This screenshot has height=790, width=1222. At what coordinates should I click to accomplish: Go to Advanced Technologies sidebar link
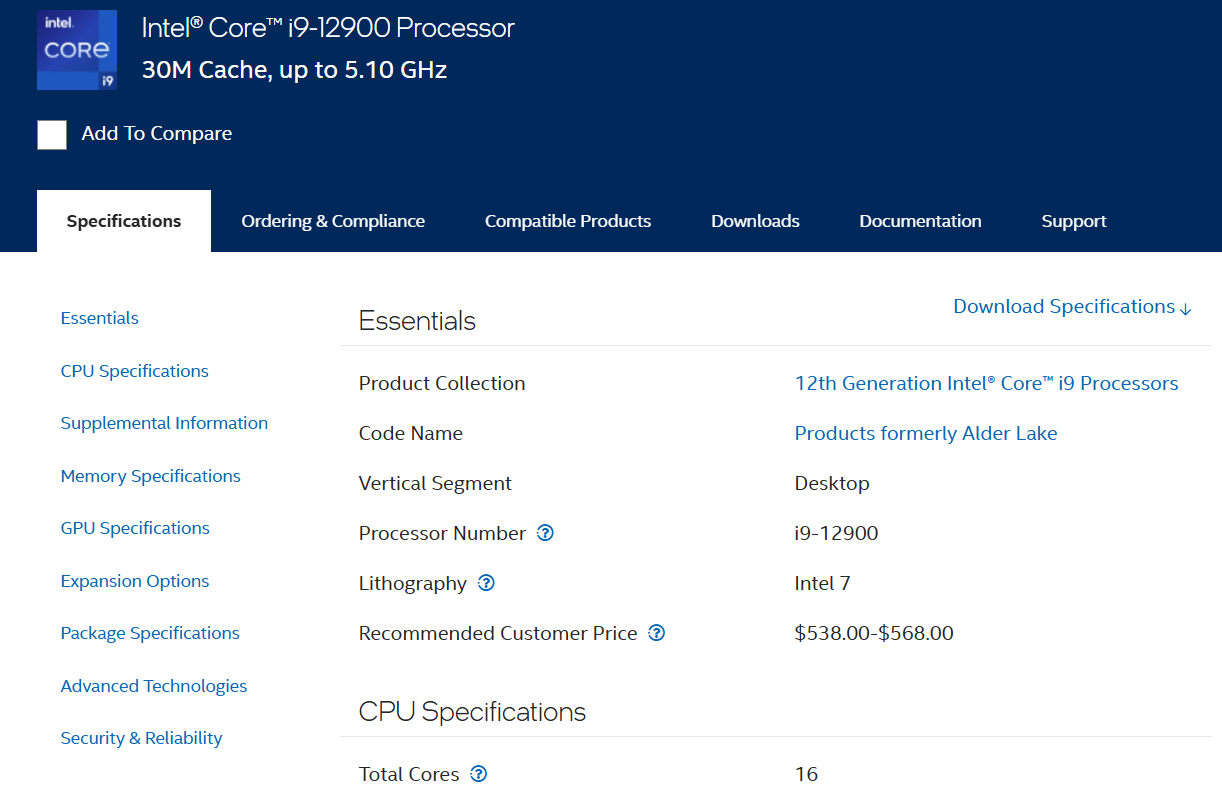(x=154, y=686)
